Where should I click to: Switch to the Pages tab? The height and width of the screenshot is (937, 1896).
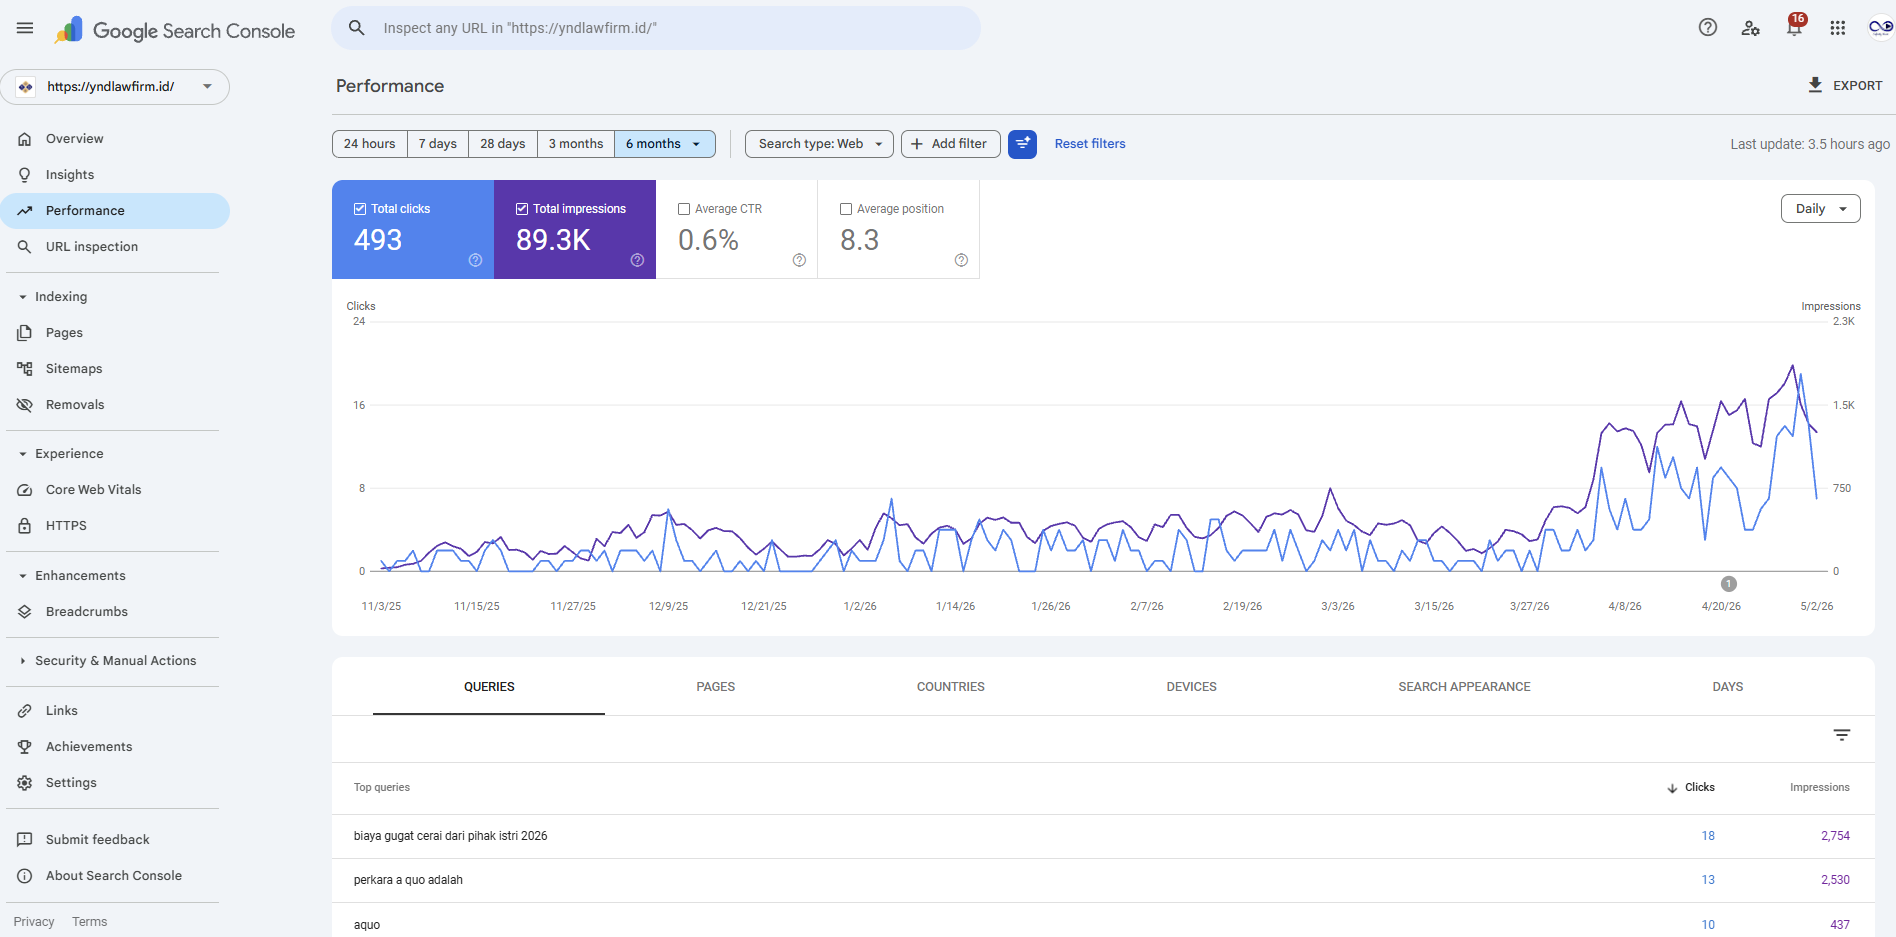(x=716, y=687)
